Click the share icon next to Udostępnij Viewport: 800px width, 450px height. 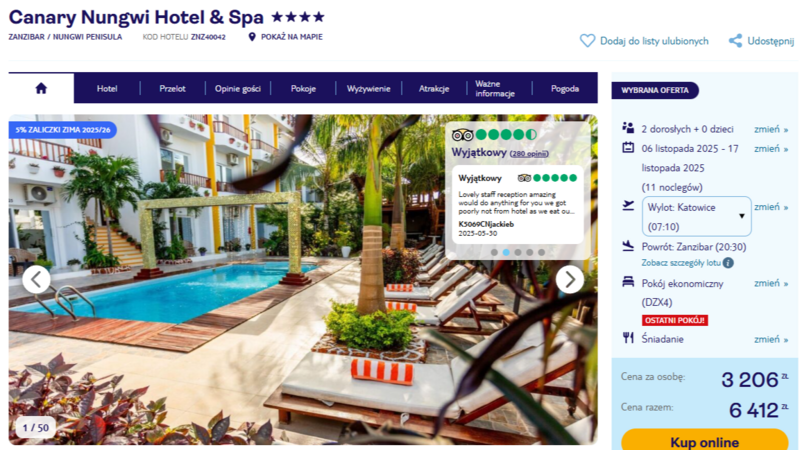coord(735,41)
